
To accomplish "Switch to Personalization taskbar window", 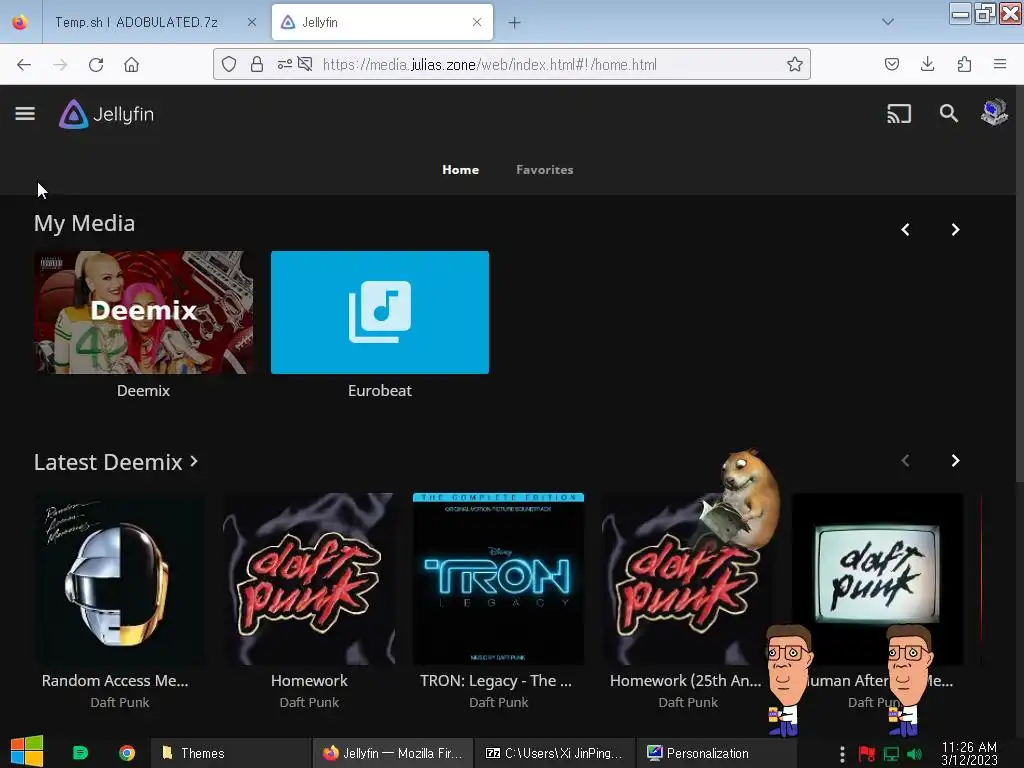I will [x=717, y=753].
